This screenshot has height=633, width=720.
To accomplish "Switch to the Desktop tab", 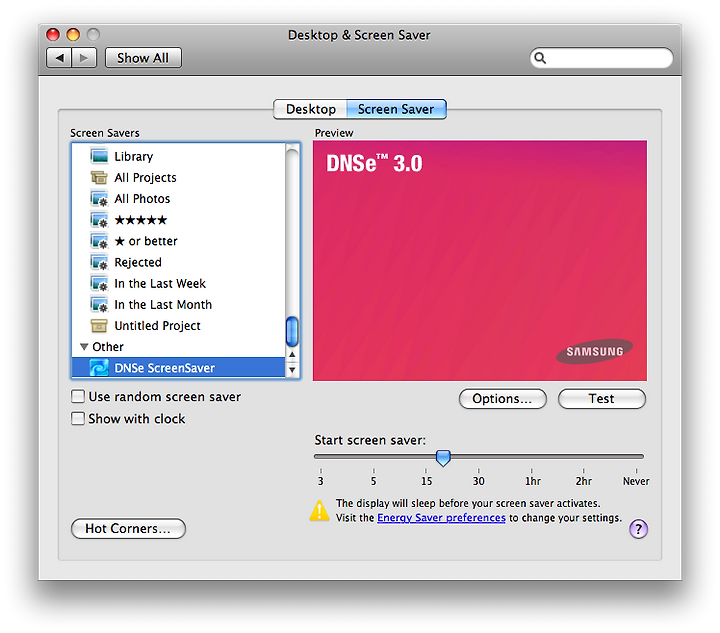I will 310,109.
